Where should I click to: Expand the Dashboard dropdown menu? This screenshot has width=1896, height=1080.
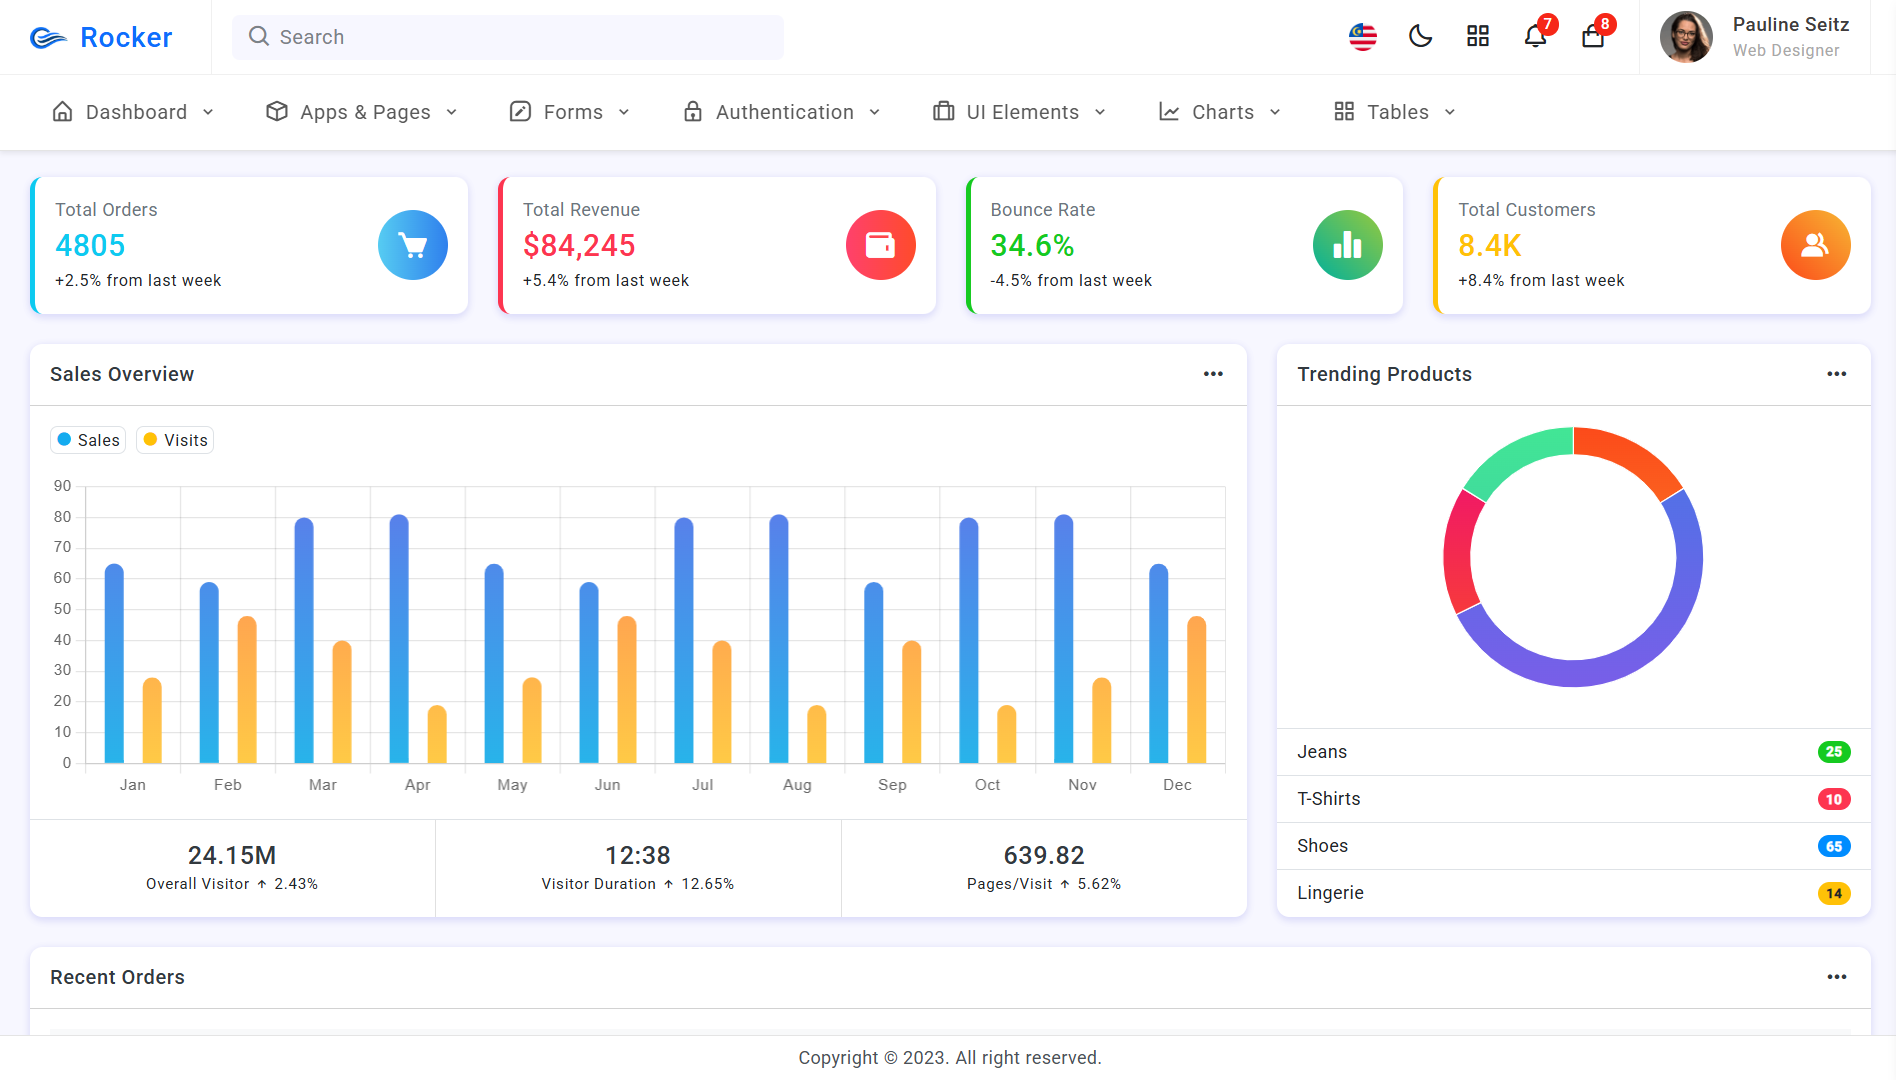click(x=133, y=112)
